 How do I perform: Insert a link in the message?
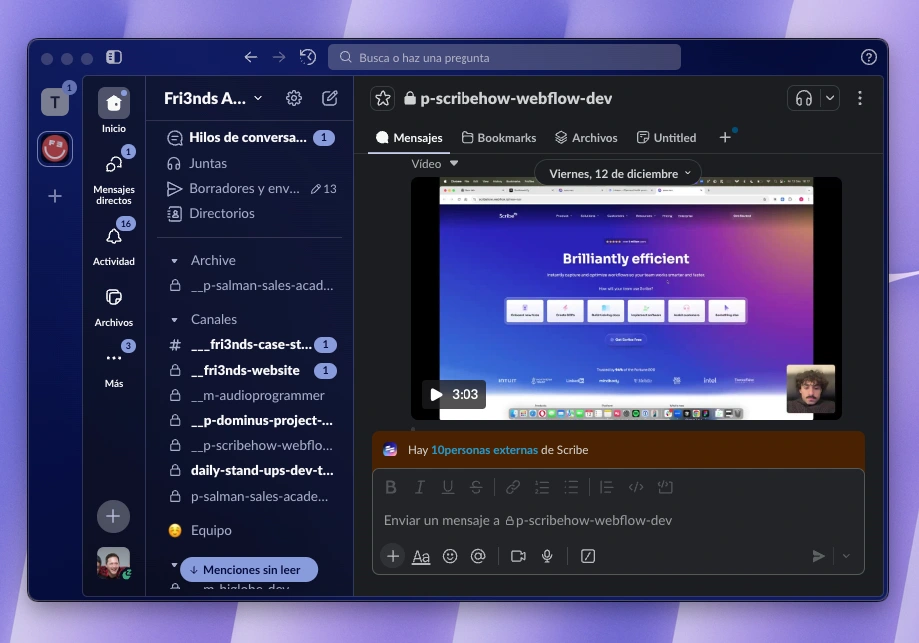[x=513, y=487]
